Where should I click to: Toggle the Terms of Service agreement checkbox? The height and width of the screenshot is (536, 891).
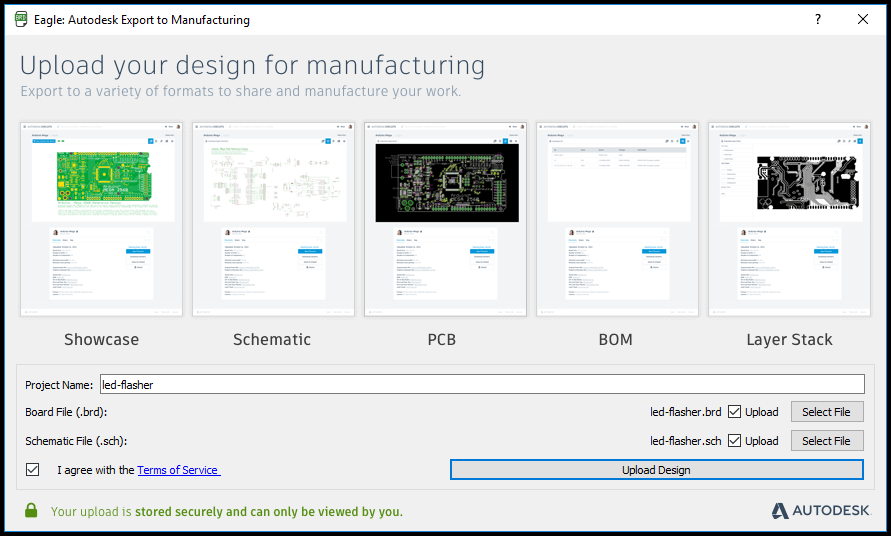tap(32, 469)
